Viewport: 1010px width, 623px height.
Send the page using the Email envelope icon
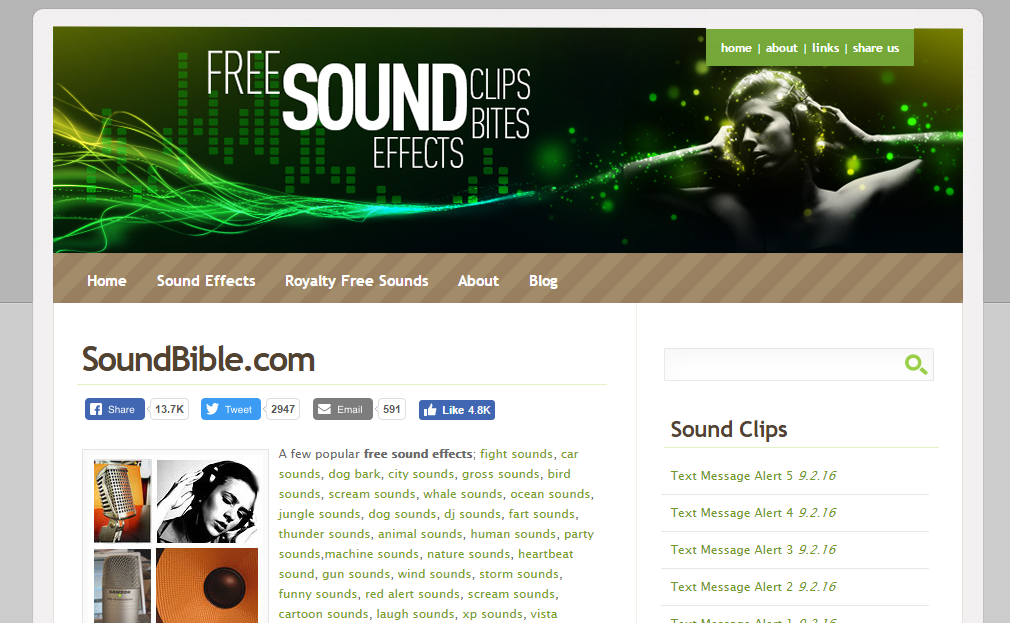point(343,409)
